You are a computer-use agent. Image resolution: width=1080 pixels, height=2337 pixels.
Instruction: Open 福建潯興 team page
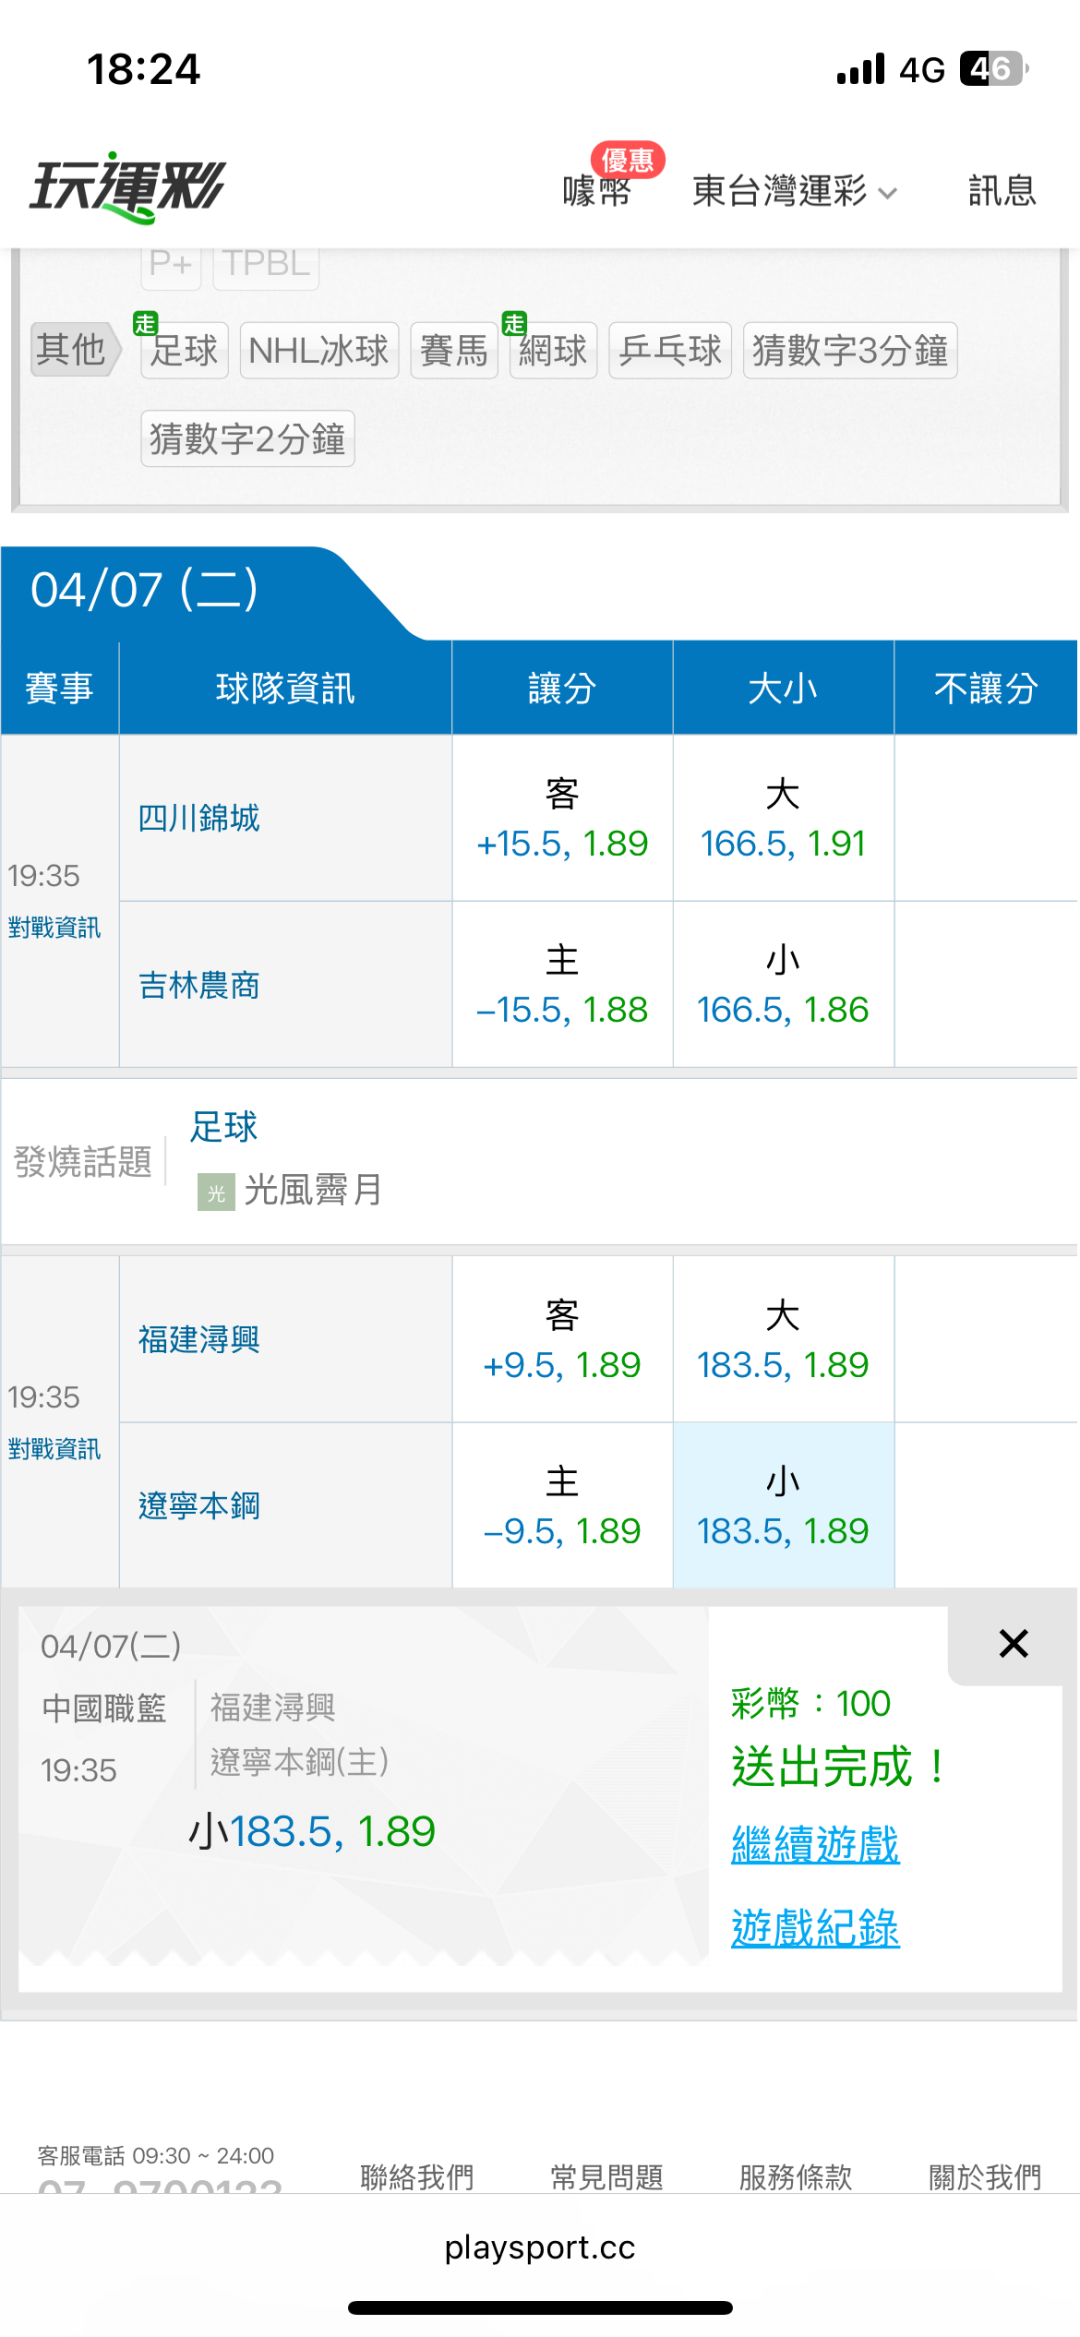pyautogui.click(x=199, y=1339)
